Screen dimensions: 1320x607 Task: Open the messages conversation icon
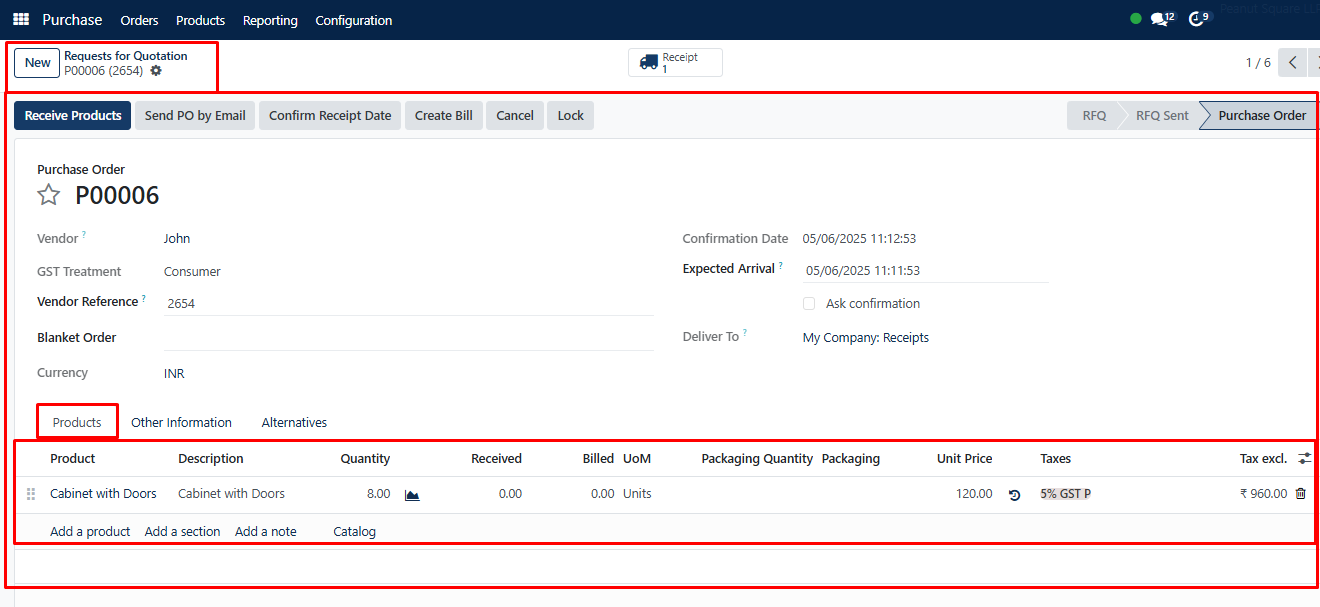1160,19
